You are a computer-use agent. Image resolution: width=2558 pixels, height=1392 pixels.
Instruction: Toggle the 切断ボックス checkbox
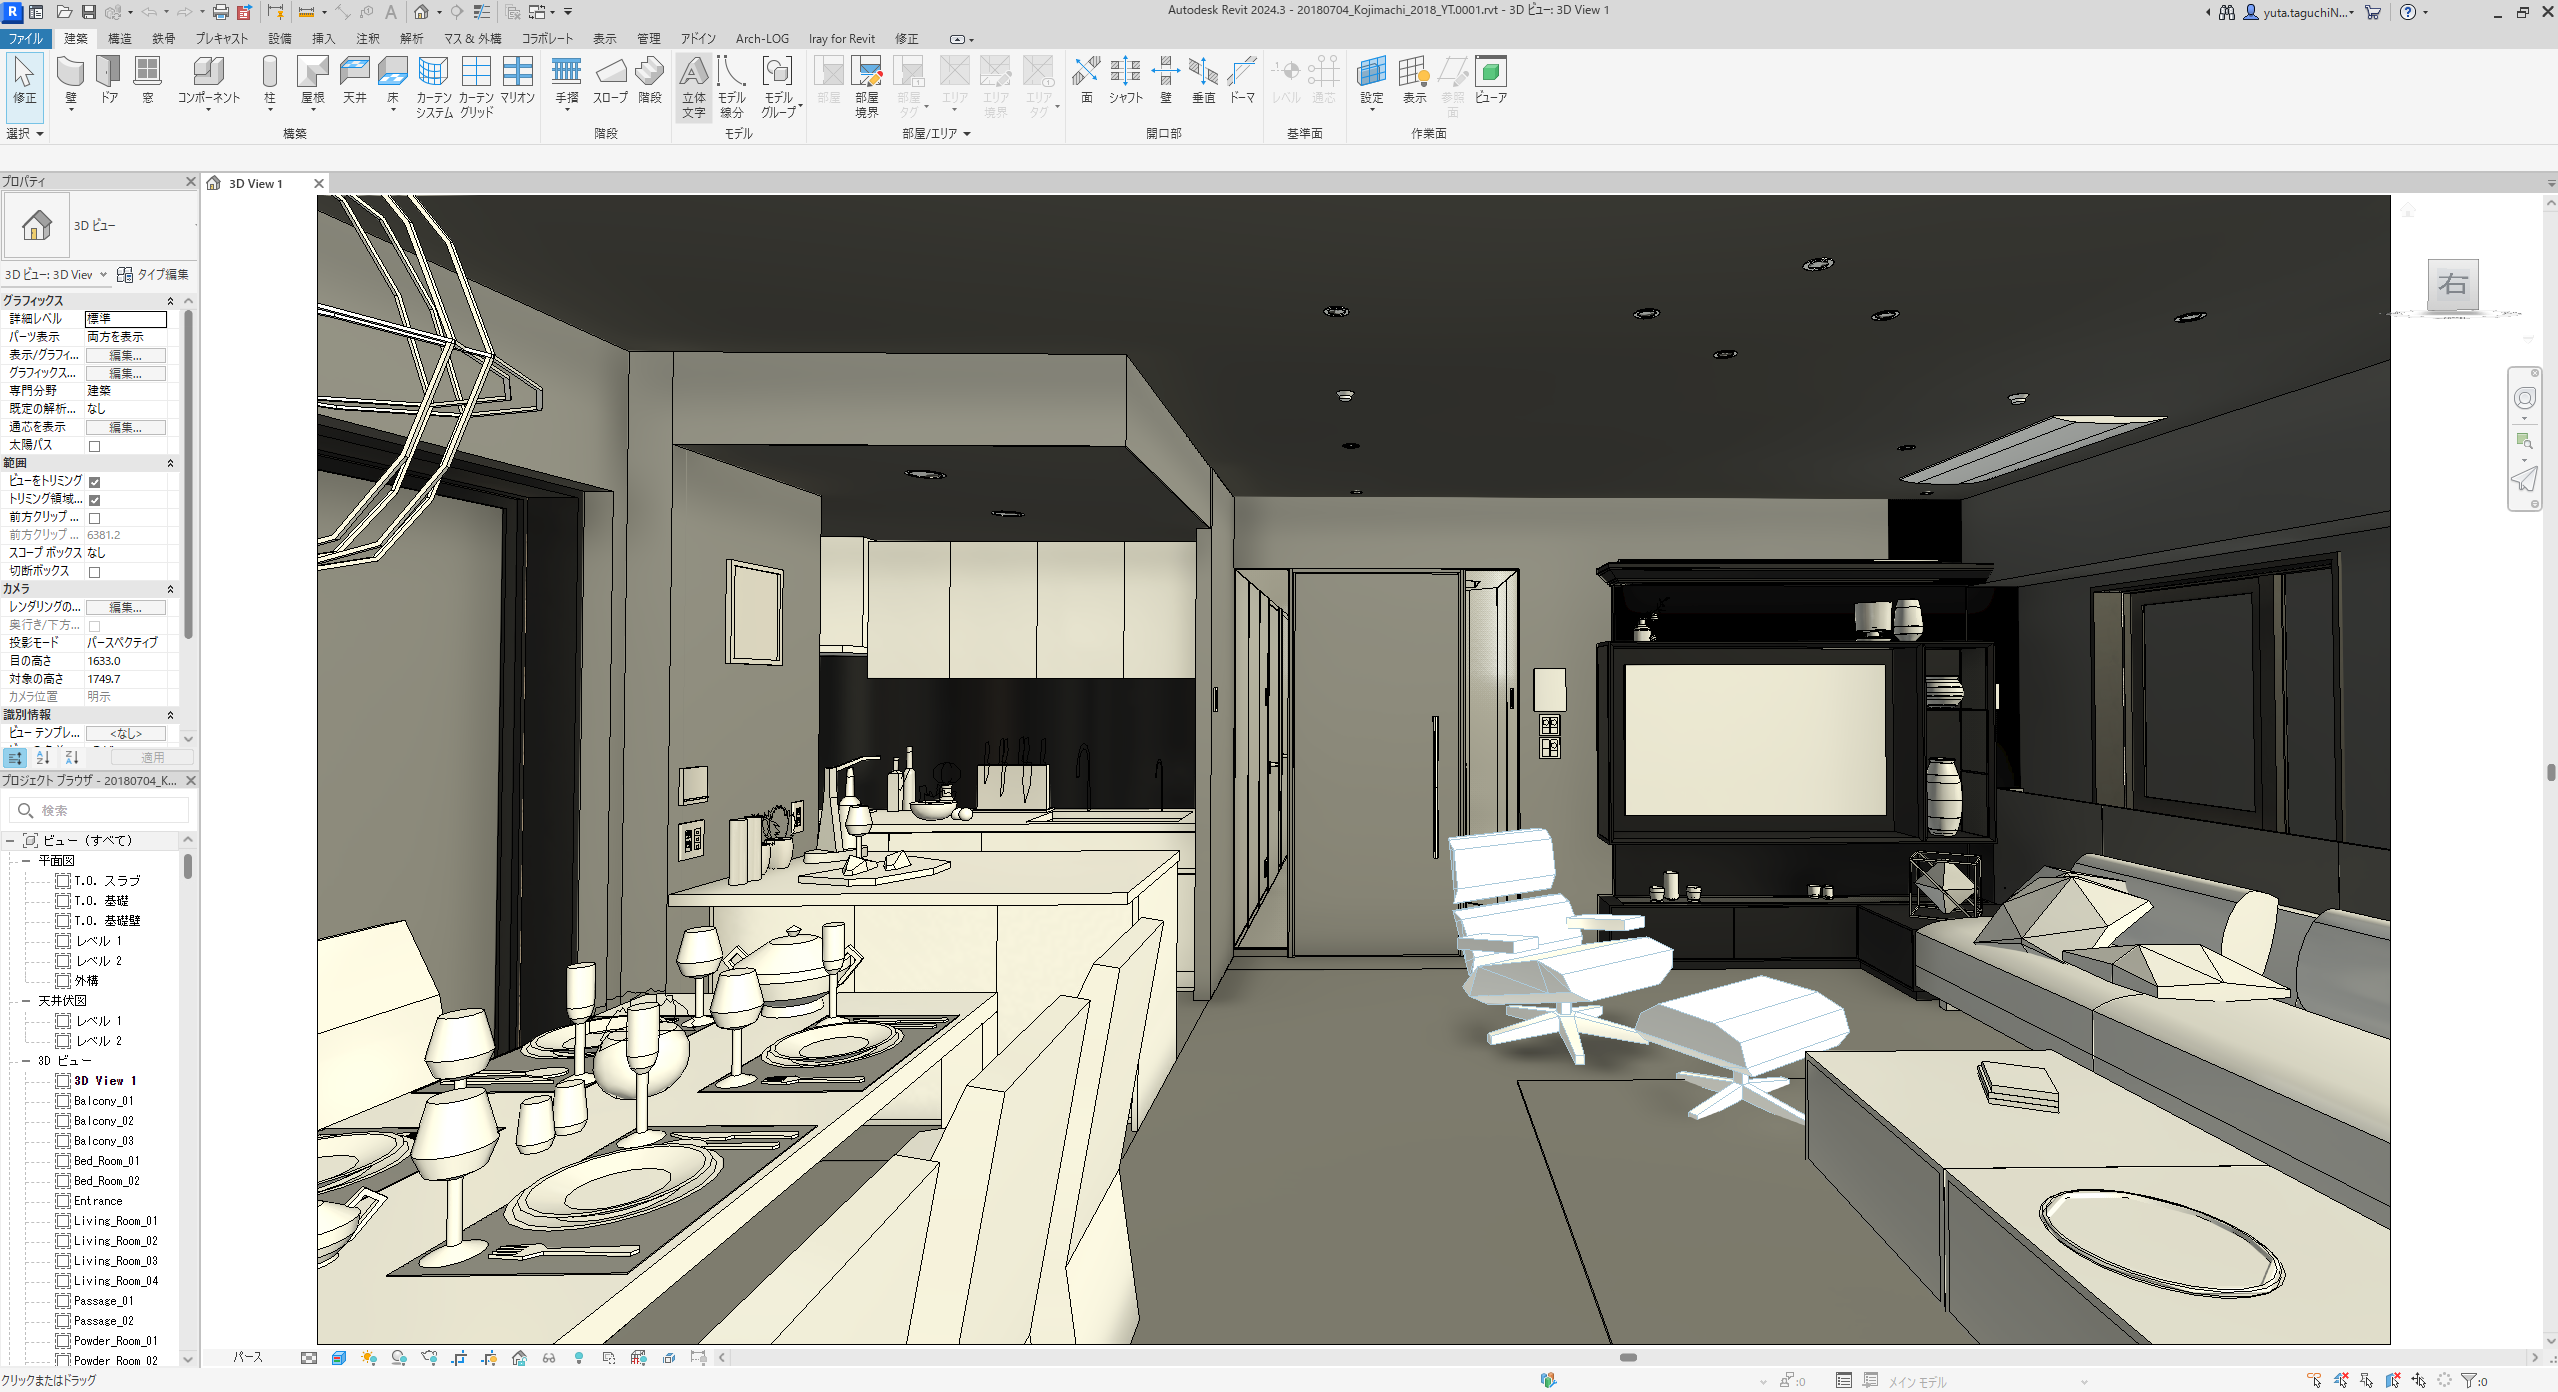[95, 572]
